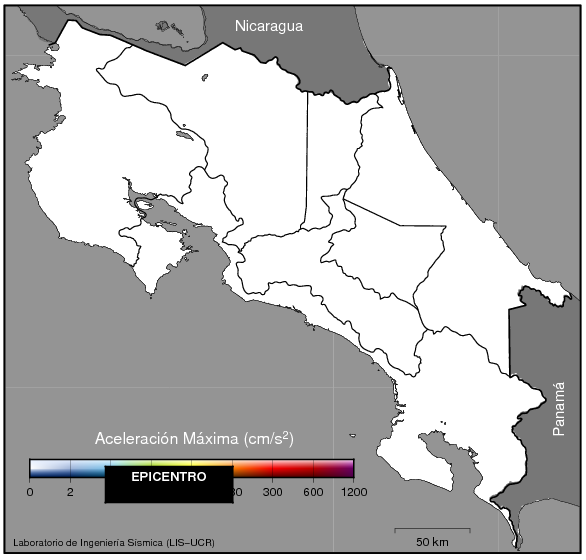
Task: Click the 50 km scale bar
Action: tap(432, 531)
